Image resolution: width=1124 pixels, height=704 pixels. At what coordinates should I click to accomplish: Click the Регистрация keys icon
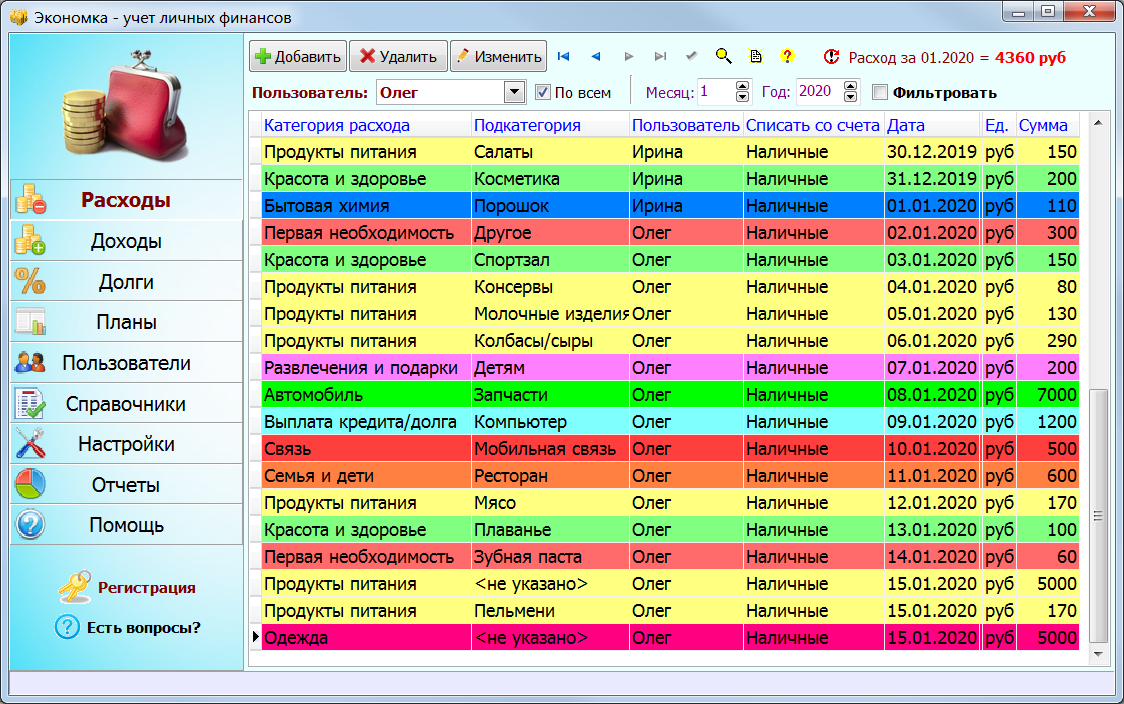[75, 586]
